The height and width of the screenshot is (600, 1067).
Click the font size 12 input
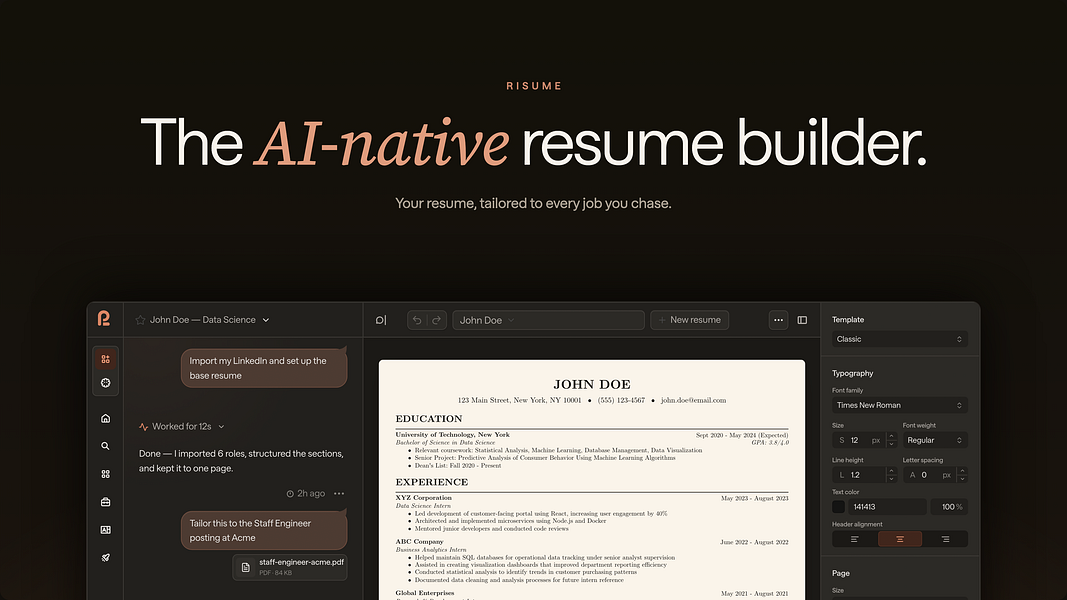(x=859, y=440)
